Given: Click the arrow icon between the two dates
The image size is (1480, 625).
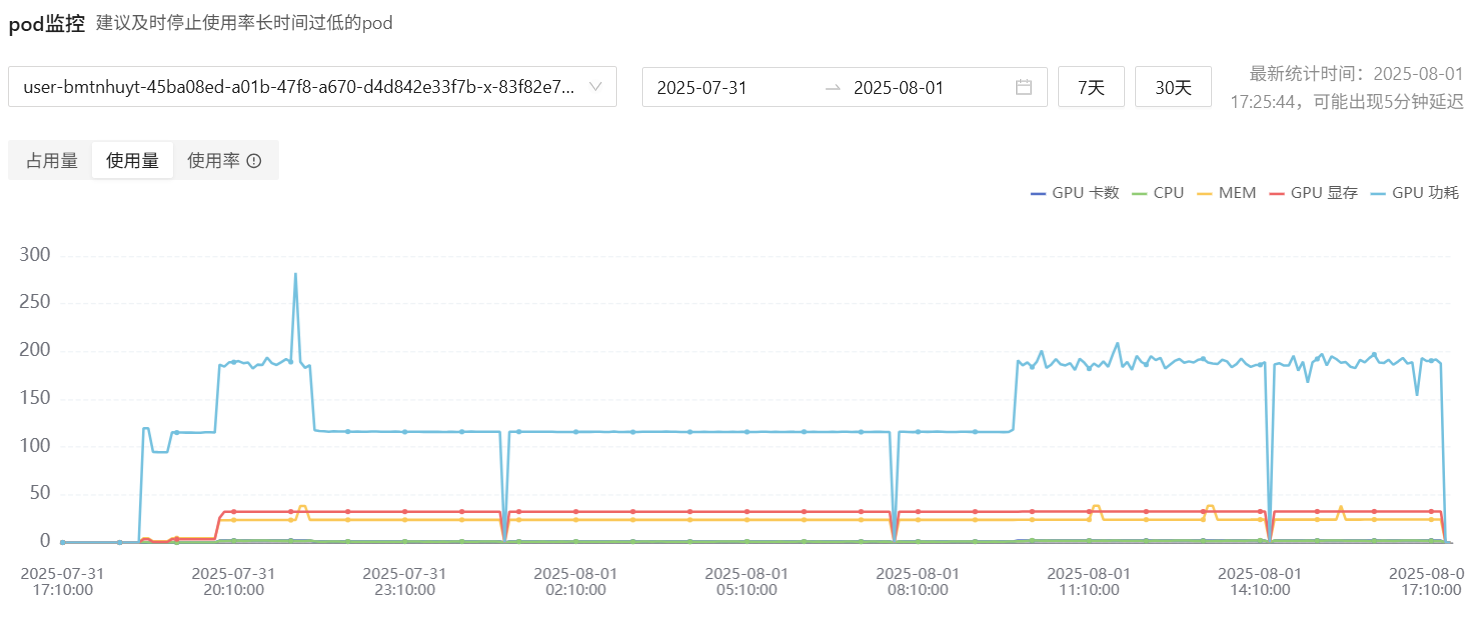Looking at the screenshot, I should [832, 87].
